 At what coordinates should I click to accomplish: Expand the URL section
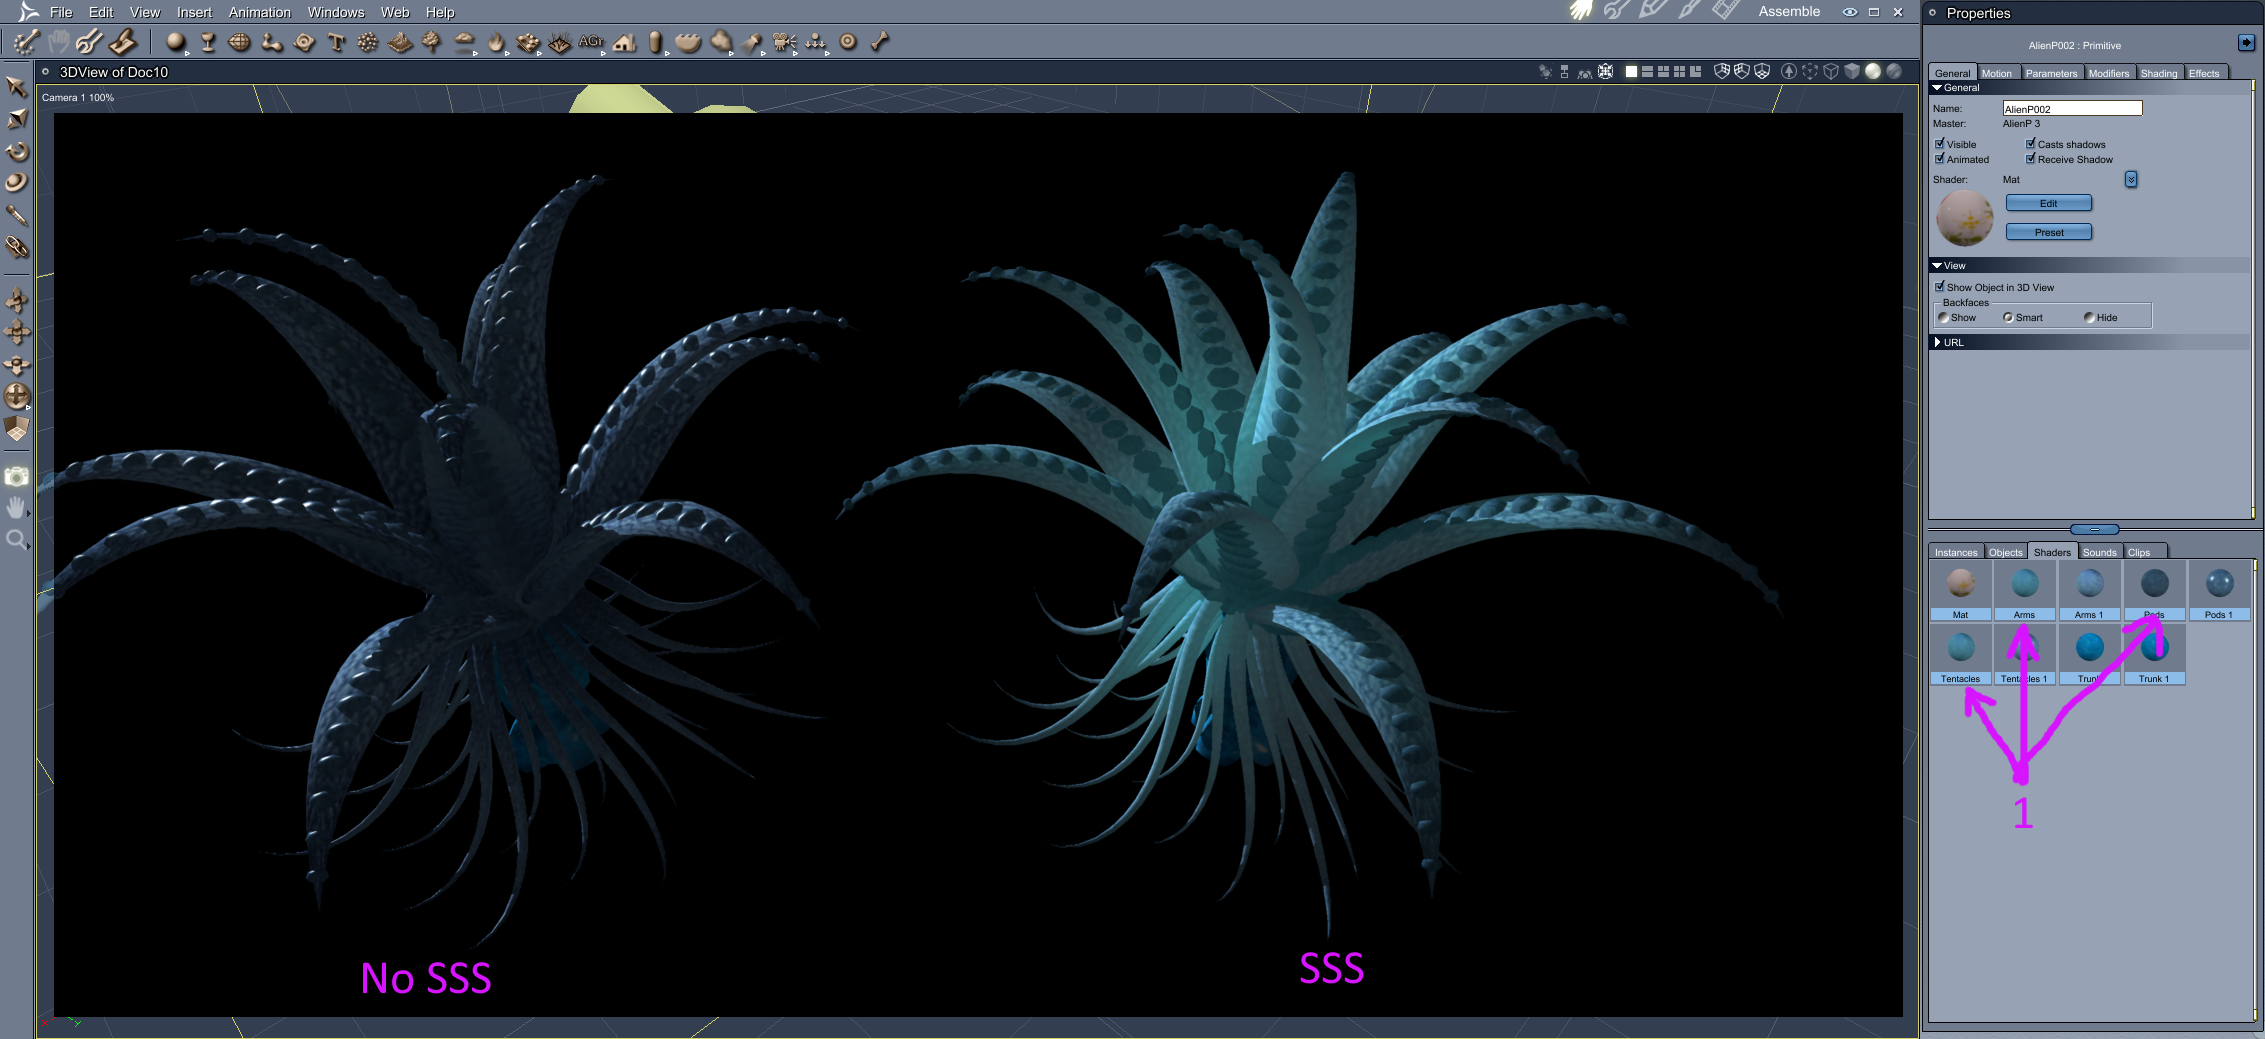coord(1937,342)
